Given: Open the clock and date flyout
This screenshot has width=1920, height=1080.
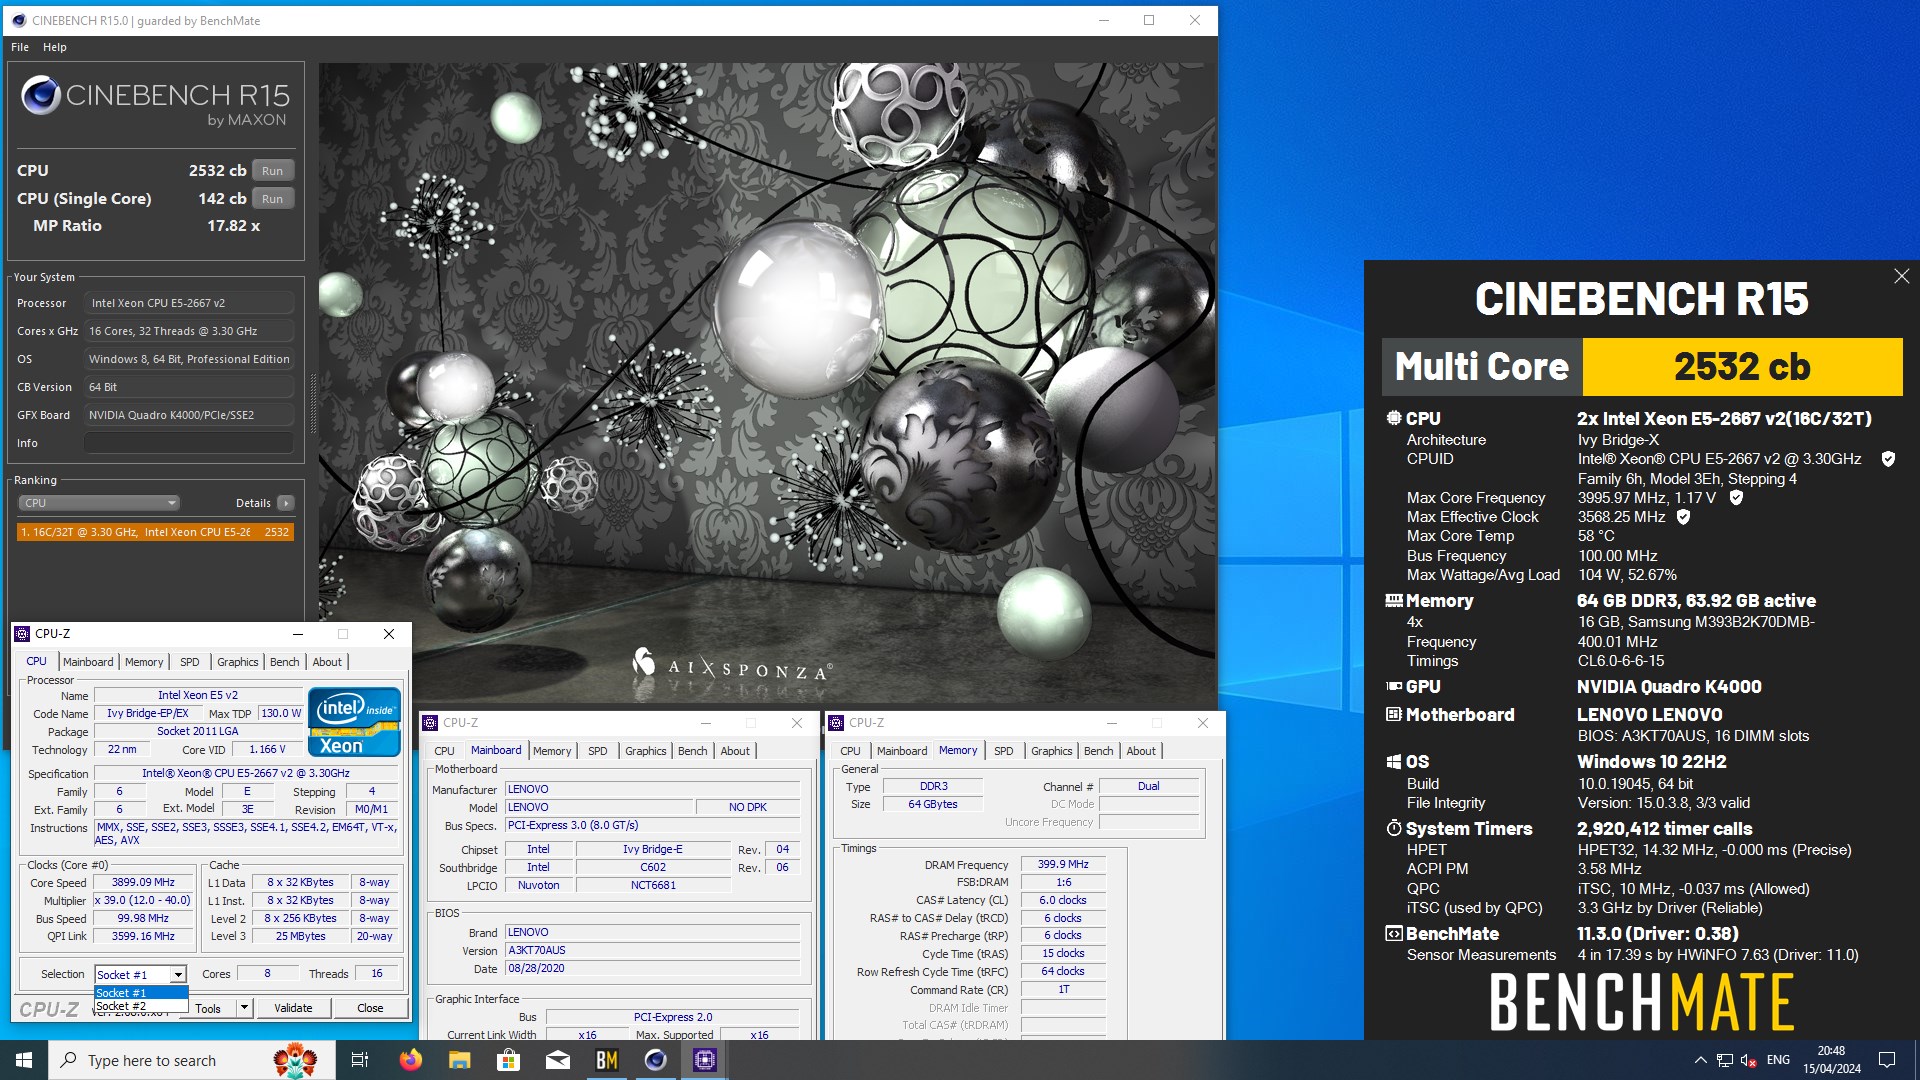Looking at the screenshot, I should (x=1832, y=1060).
